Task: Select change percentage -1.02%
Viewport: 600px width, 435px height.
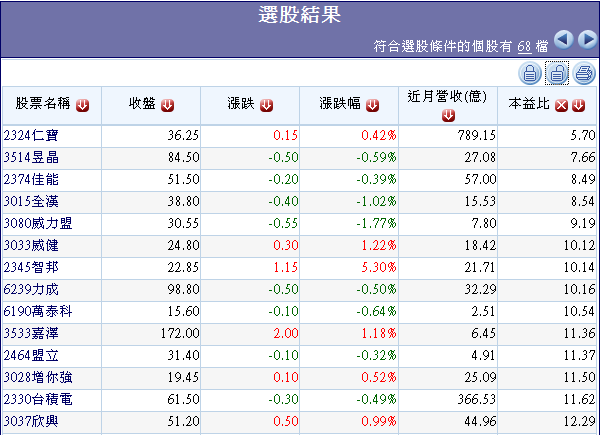Action: click(x=376, y=201)
